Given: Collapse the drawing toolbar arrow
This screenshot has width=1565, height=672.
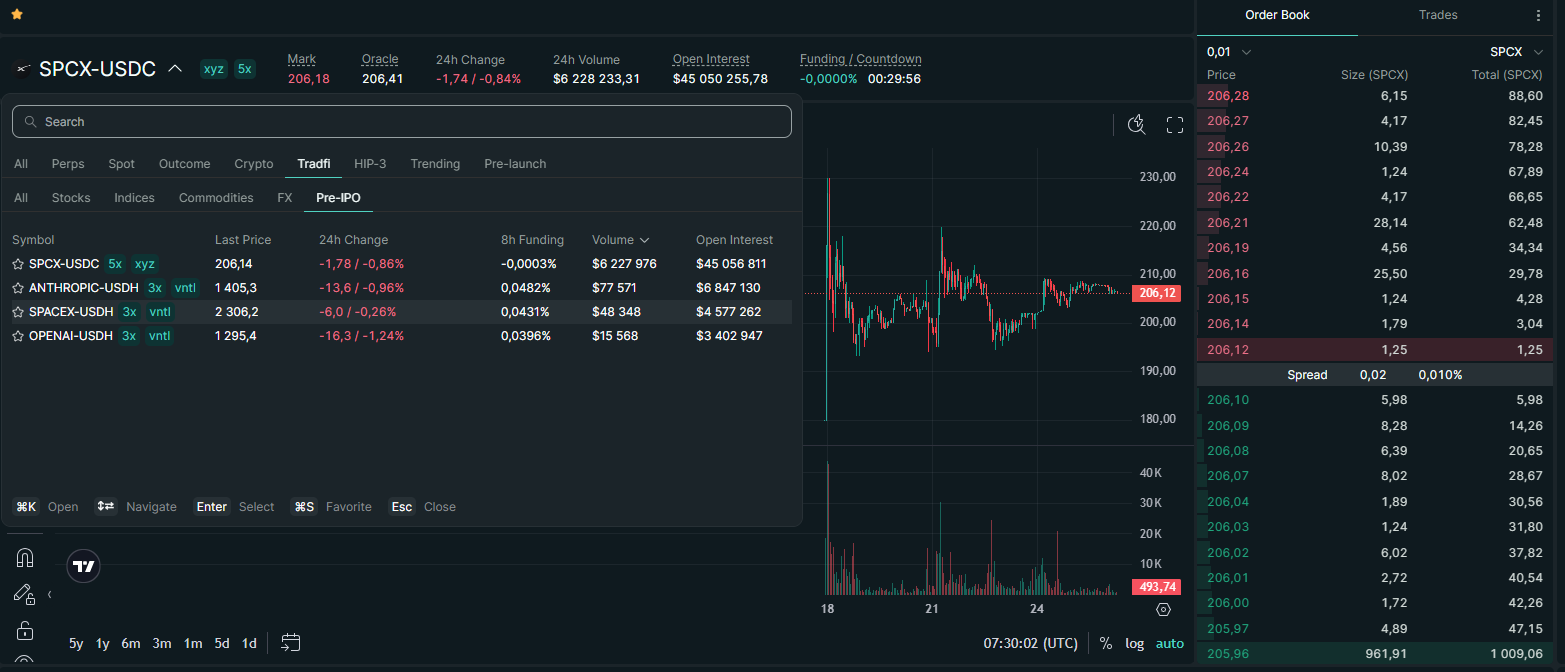Looking at the screenshot, I should click(x=50, y=594).
